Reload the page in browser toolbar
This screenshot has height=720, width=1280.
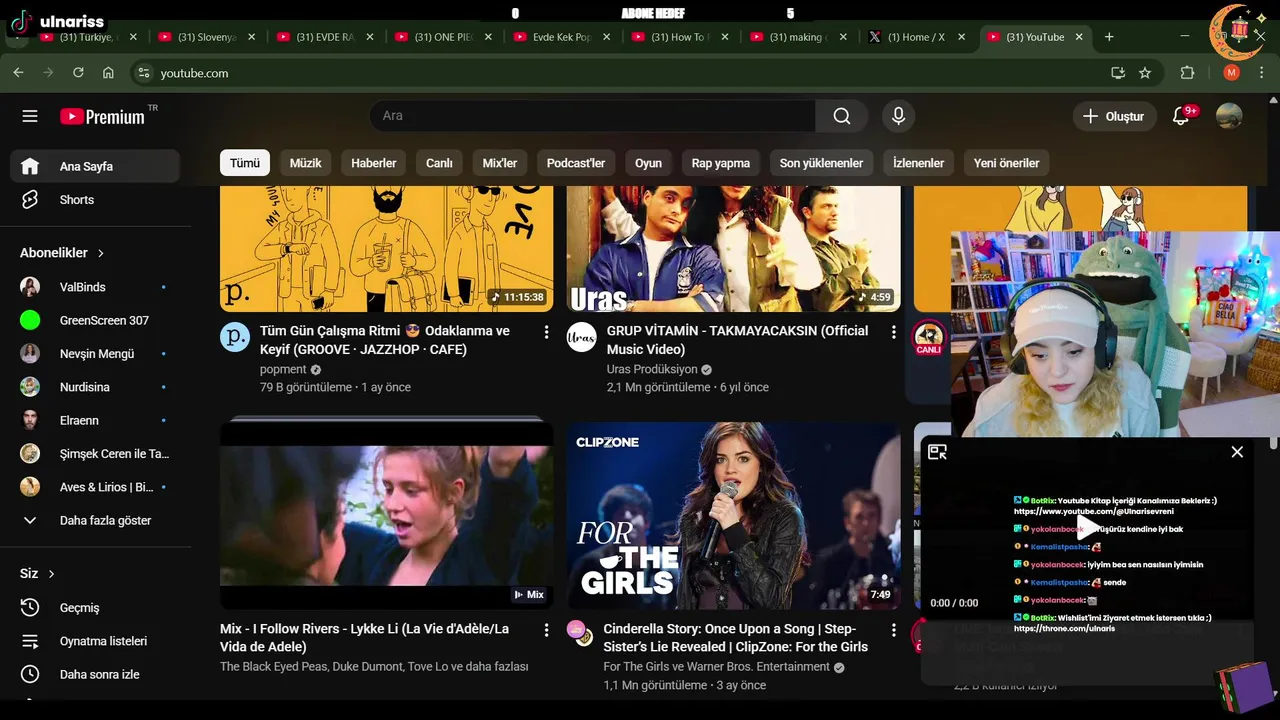coord(78,73)
